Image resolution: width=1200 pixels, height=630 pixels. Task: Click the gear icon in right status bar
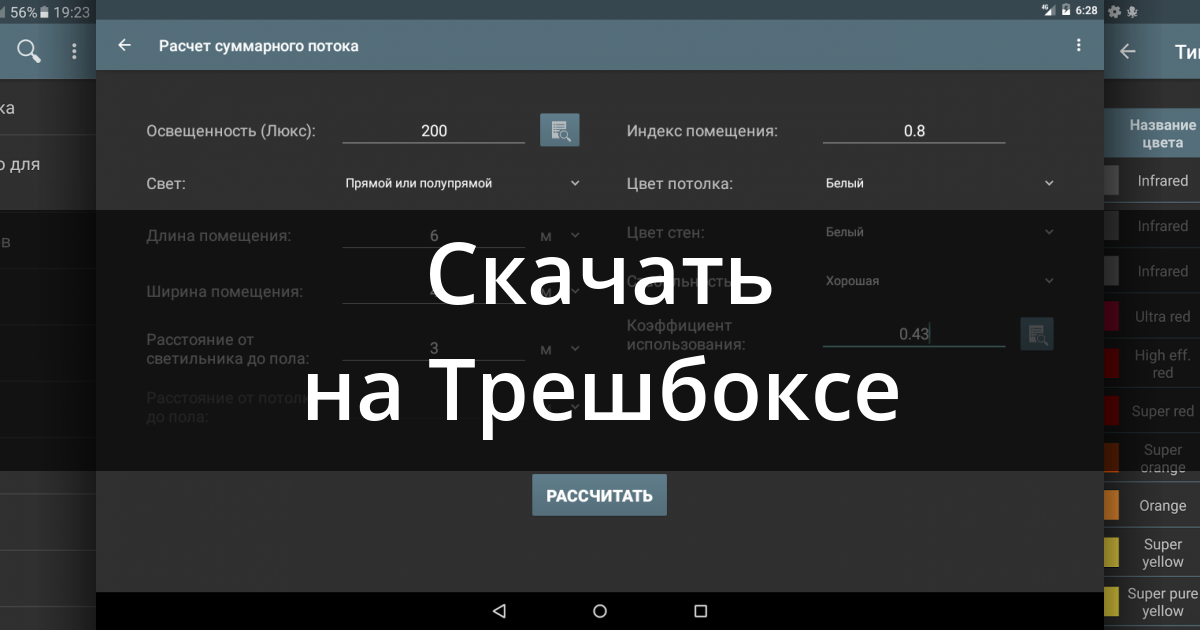(x=1116, y=11)
